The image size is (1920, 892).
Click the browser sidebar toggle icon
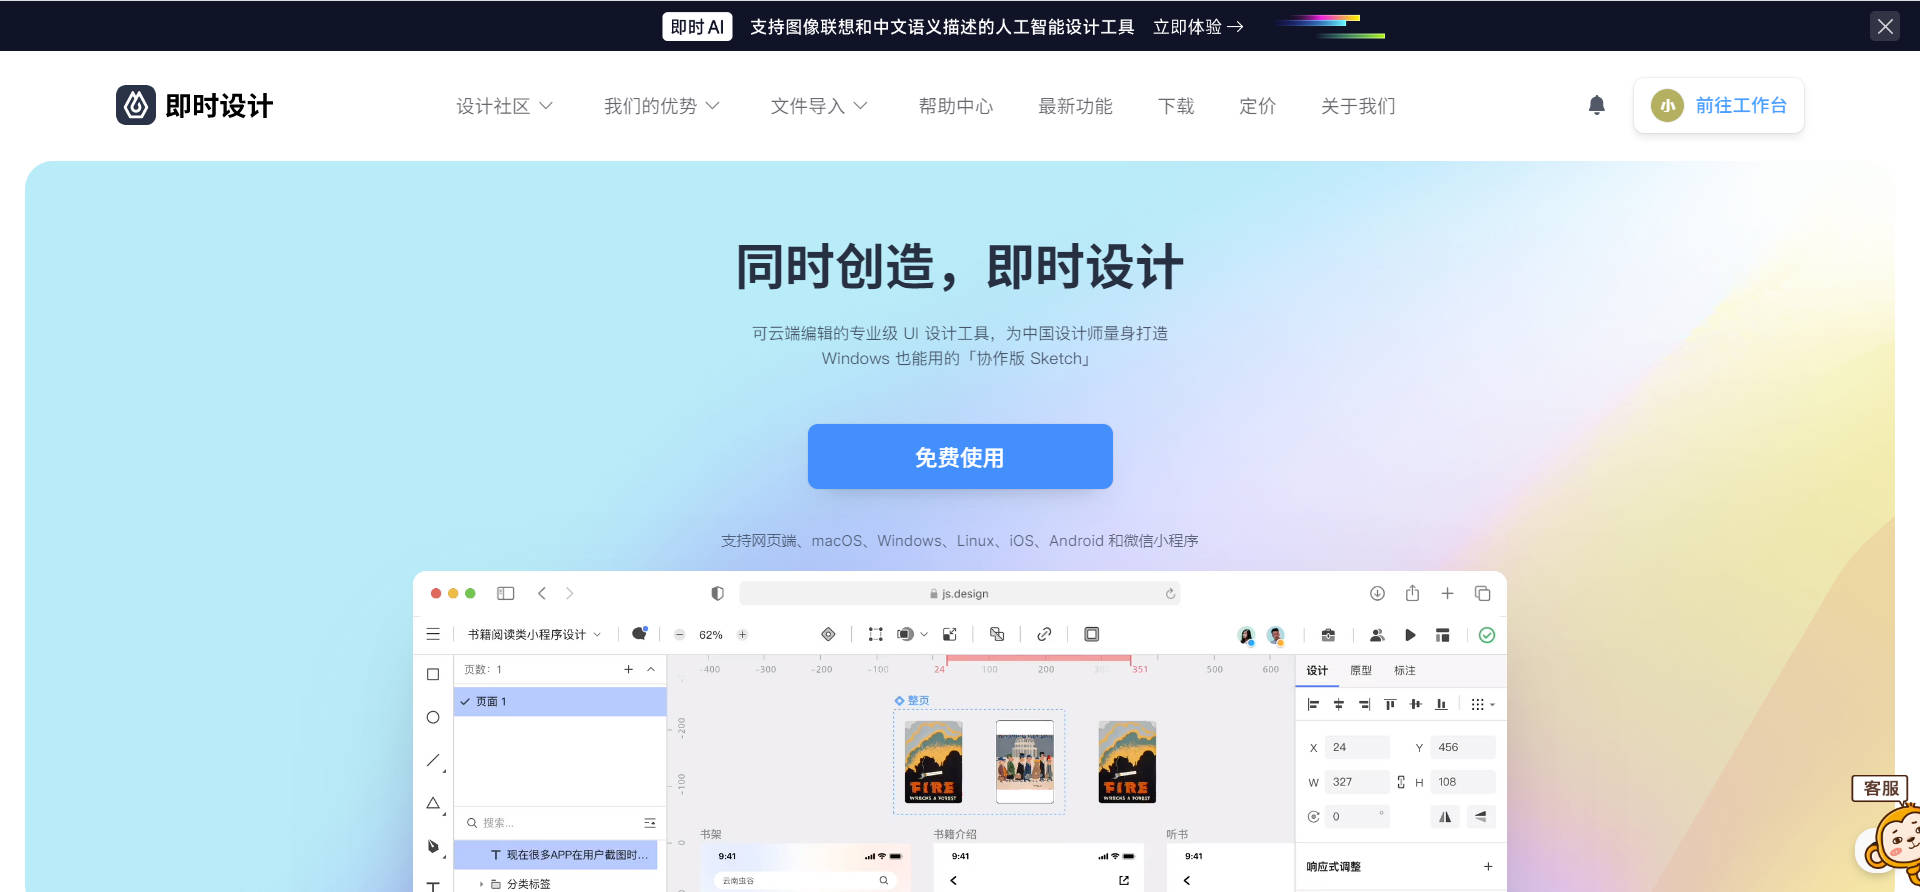[x=506, y=593]
